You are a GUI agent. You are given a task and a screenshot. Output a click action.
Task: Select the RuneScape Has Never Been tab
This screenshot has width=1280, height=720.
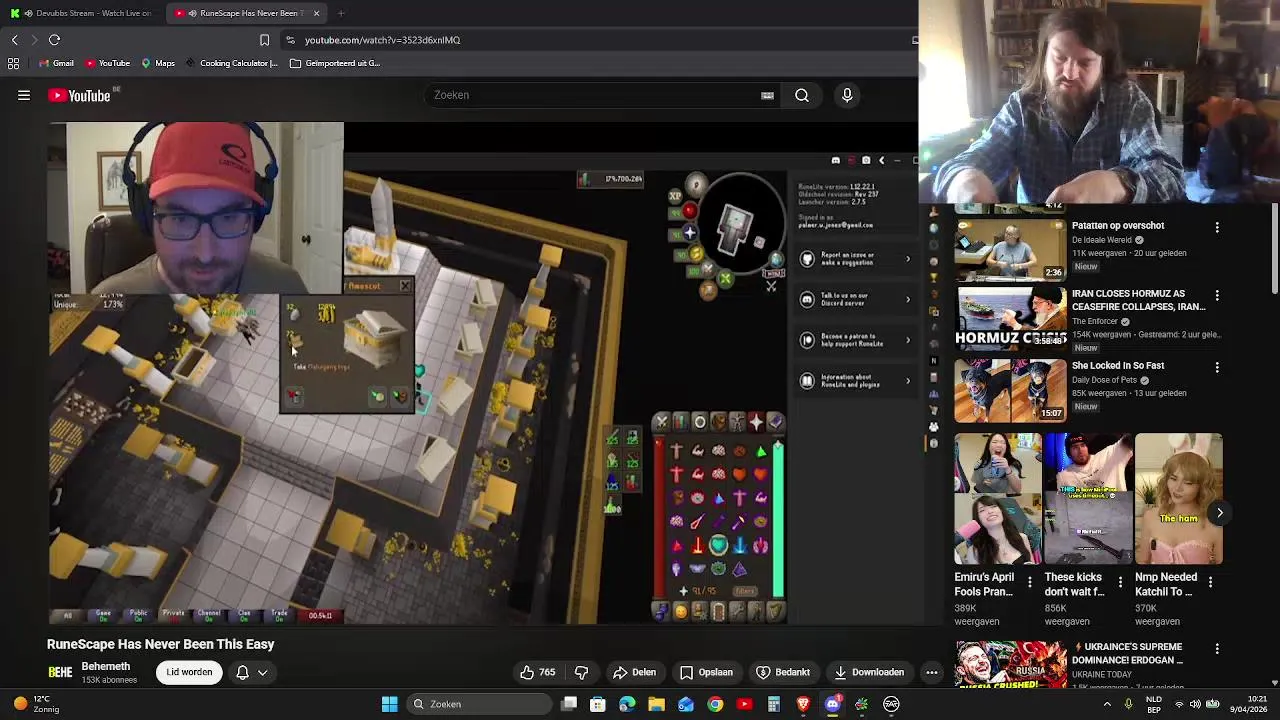245,13
